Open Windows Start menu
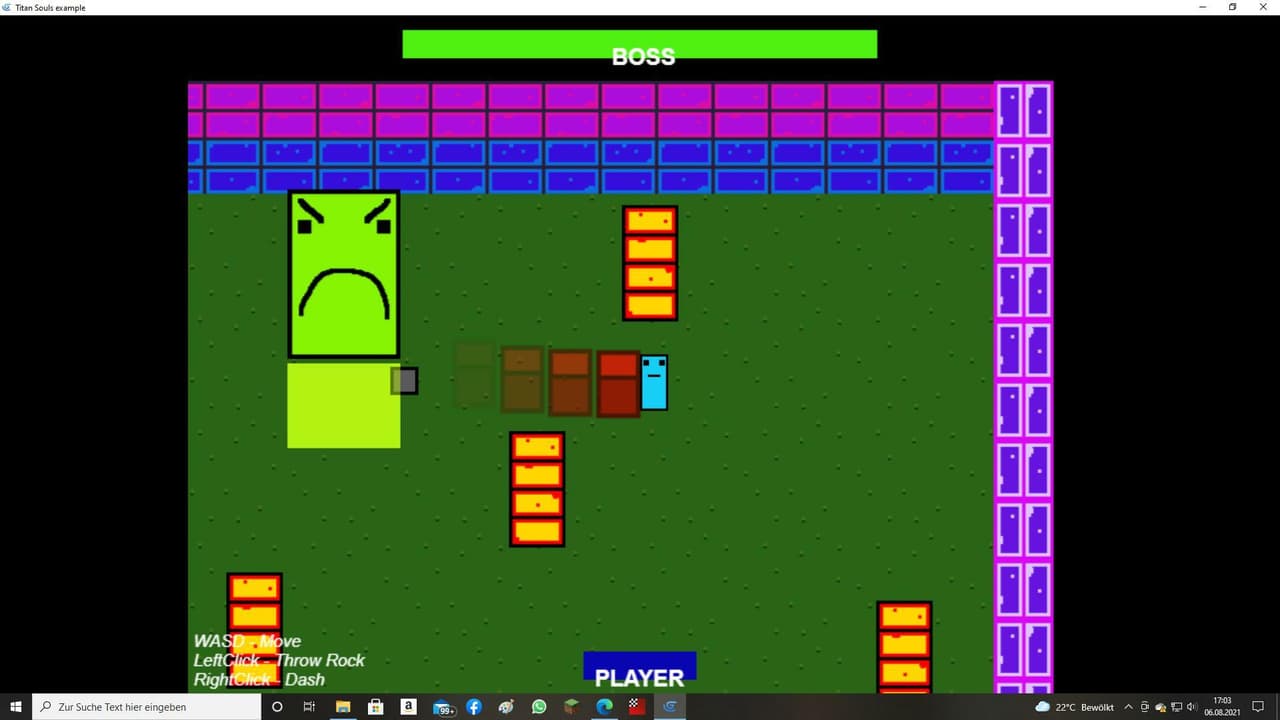The width and height of the screenshot is (1280, 720). (16, 706)
